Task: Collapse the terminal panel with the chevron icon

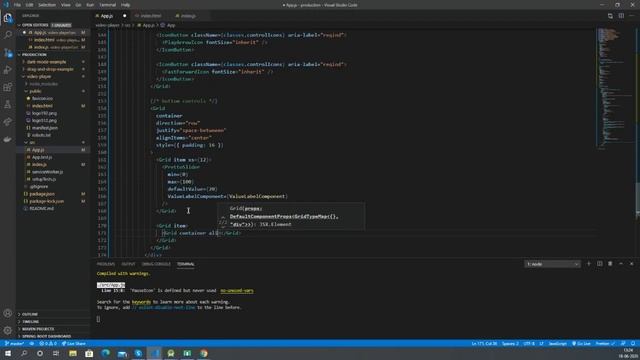Action: tap(621, 264)
